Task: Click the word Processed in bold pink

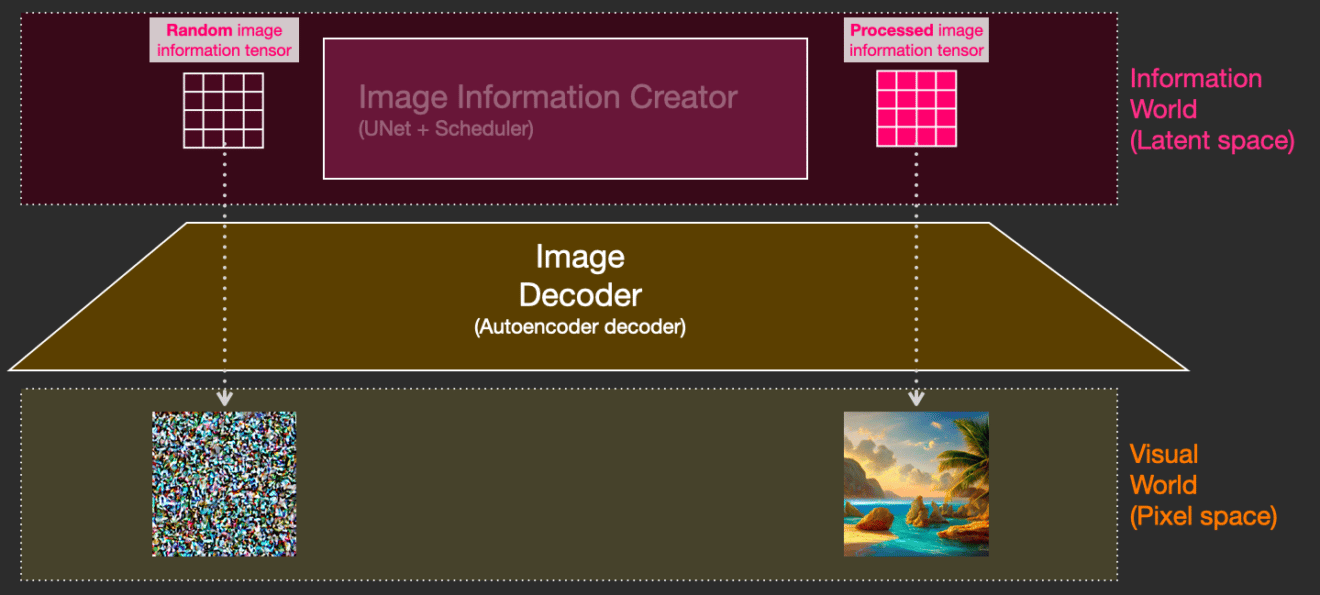Action: [890, 31]
